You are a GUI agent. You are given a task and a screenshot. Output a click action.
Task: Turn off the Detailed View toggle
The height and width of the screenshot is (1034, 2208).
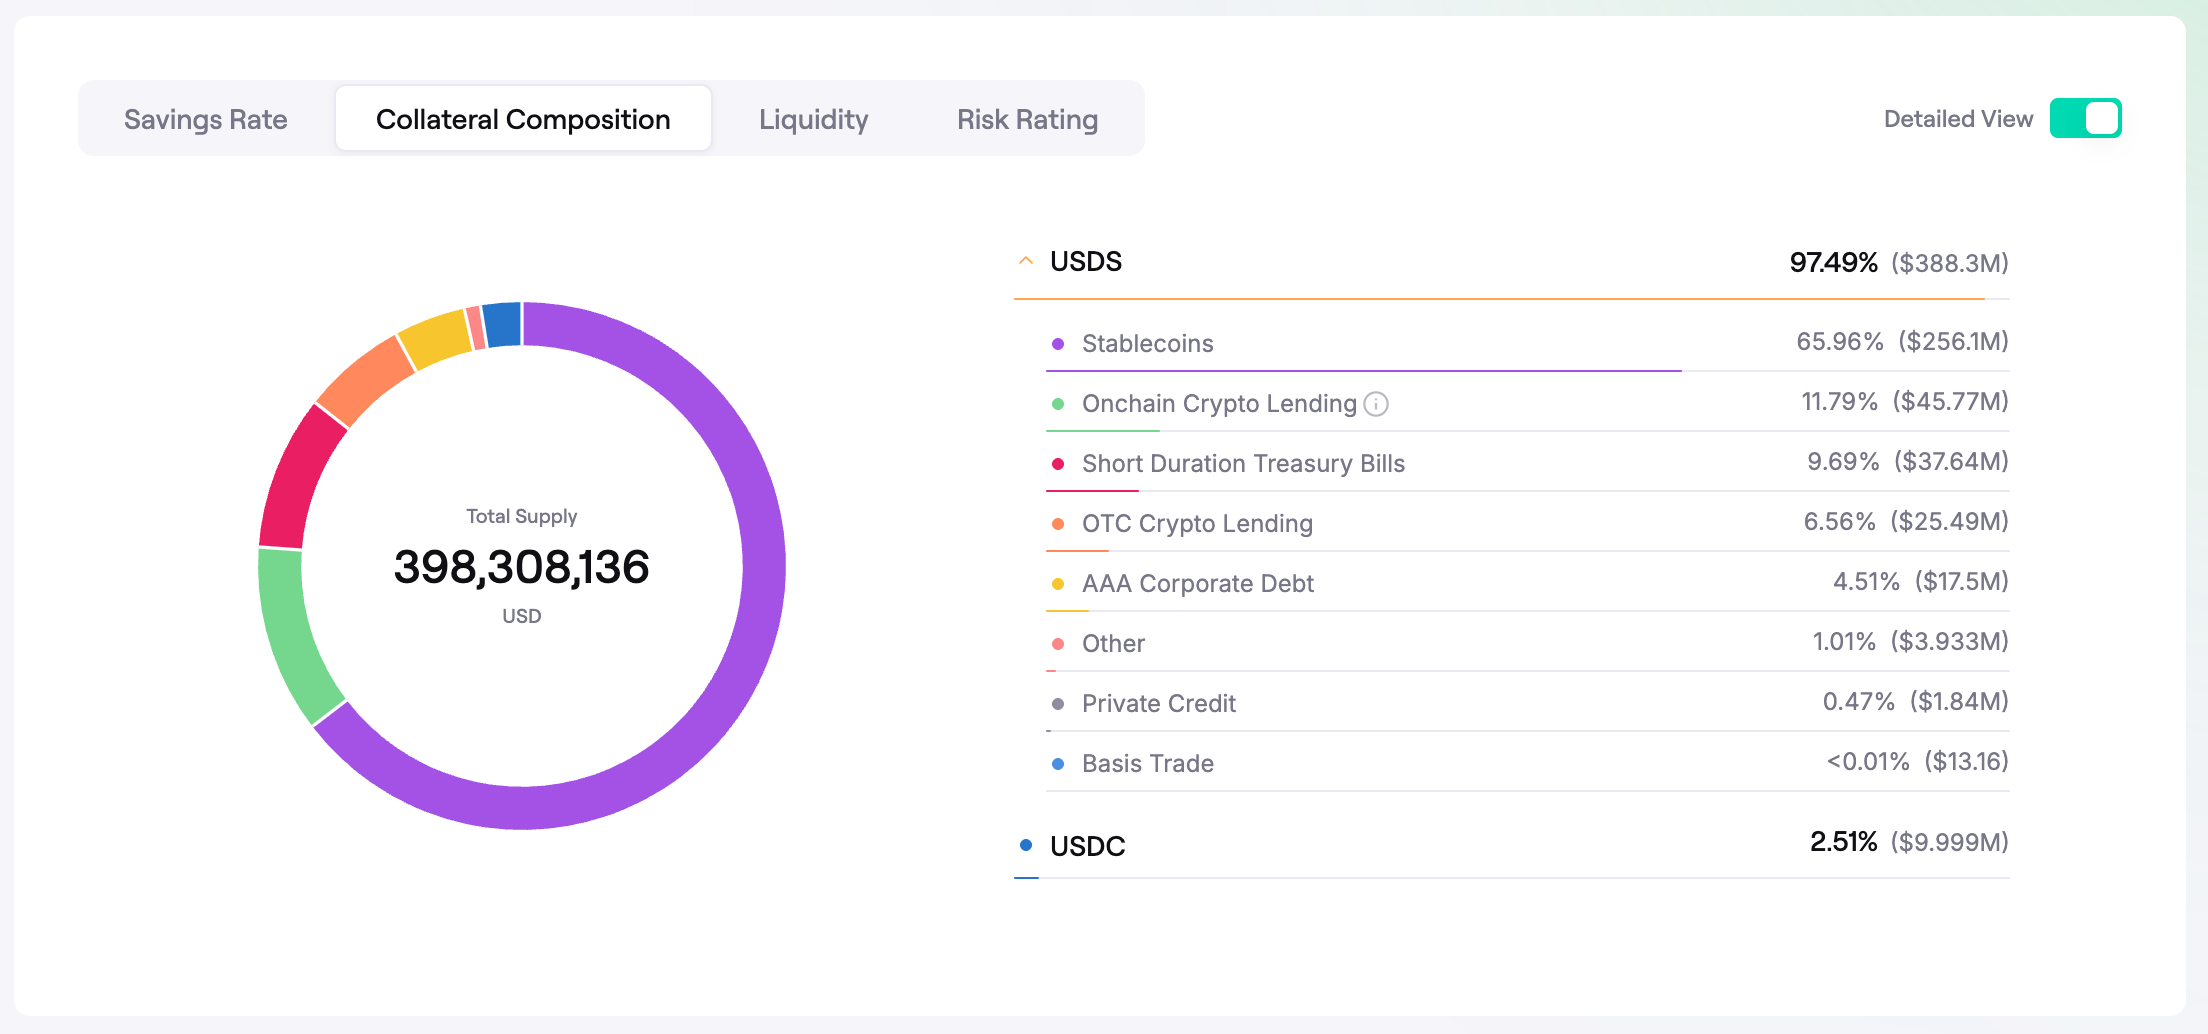point(2085,119)
